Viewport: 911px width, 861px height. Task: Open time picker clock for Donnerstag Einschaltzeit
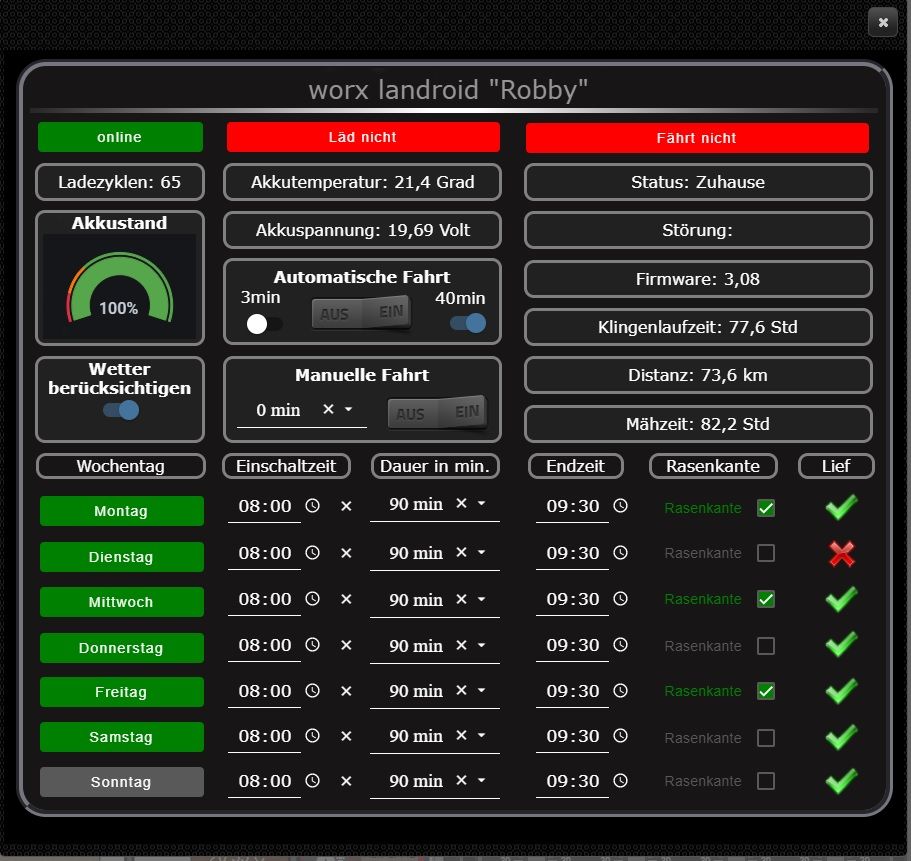coord(313,644)
